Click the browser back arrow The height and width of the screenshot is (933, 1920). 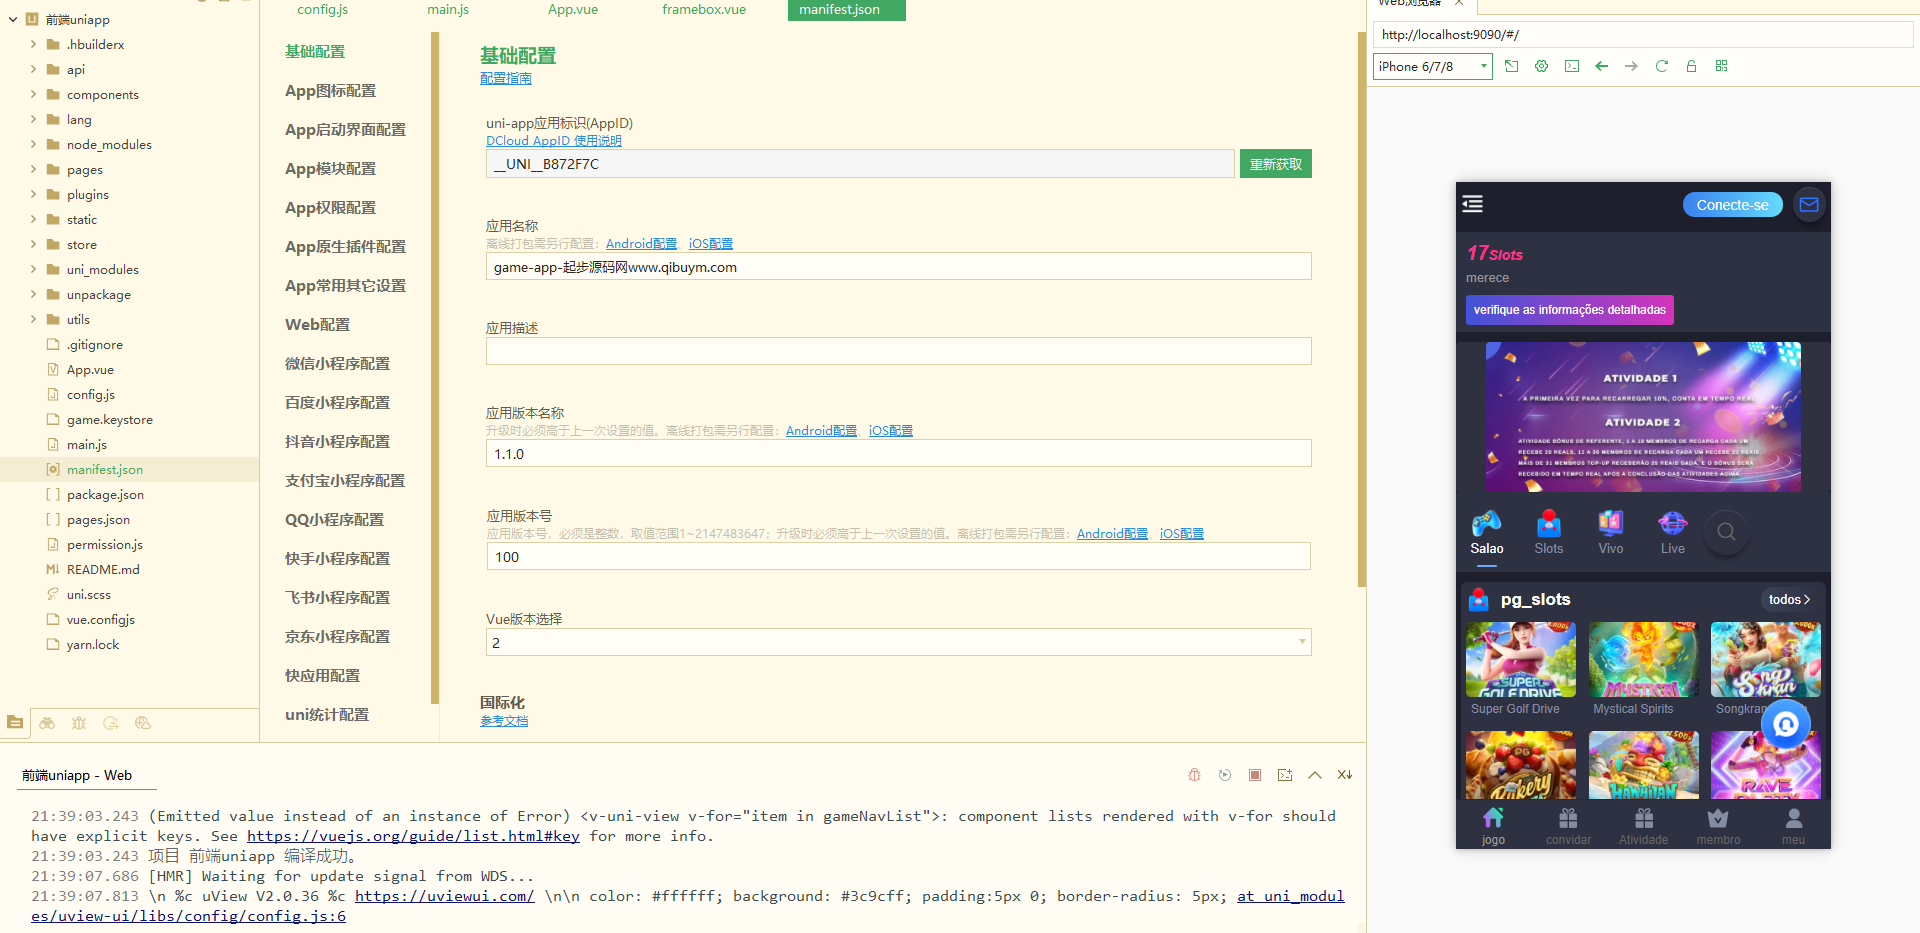coord(1601,66)
